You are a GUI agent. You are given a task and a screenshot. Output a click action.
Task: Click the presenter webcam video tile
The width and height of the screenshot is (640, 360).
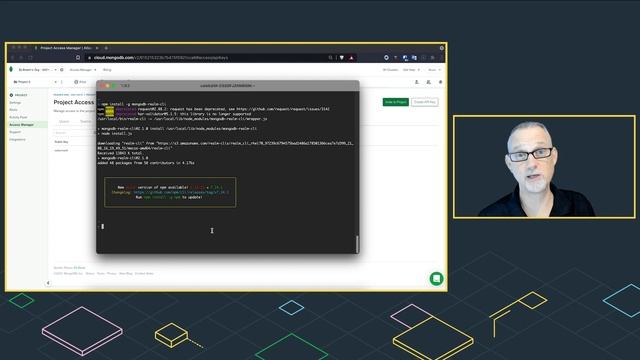pyautogui.click(x=544, y=167)
